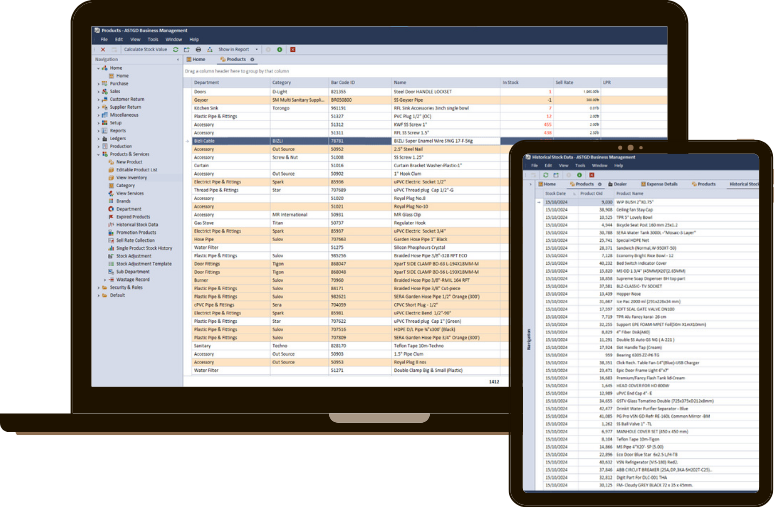Click the pin icon on the laptop Products tab
The image size is (775, 508).
252,59
